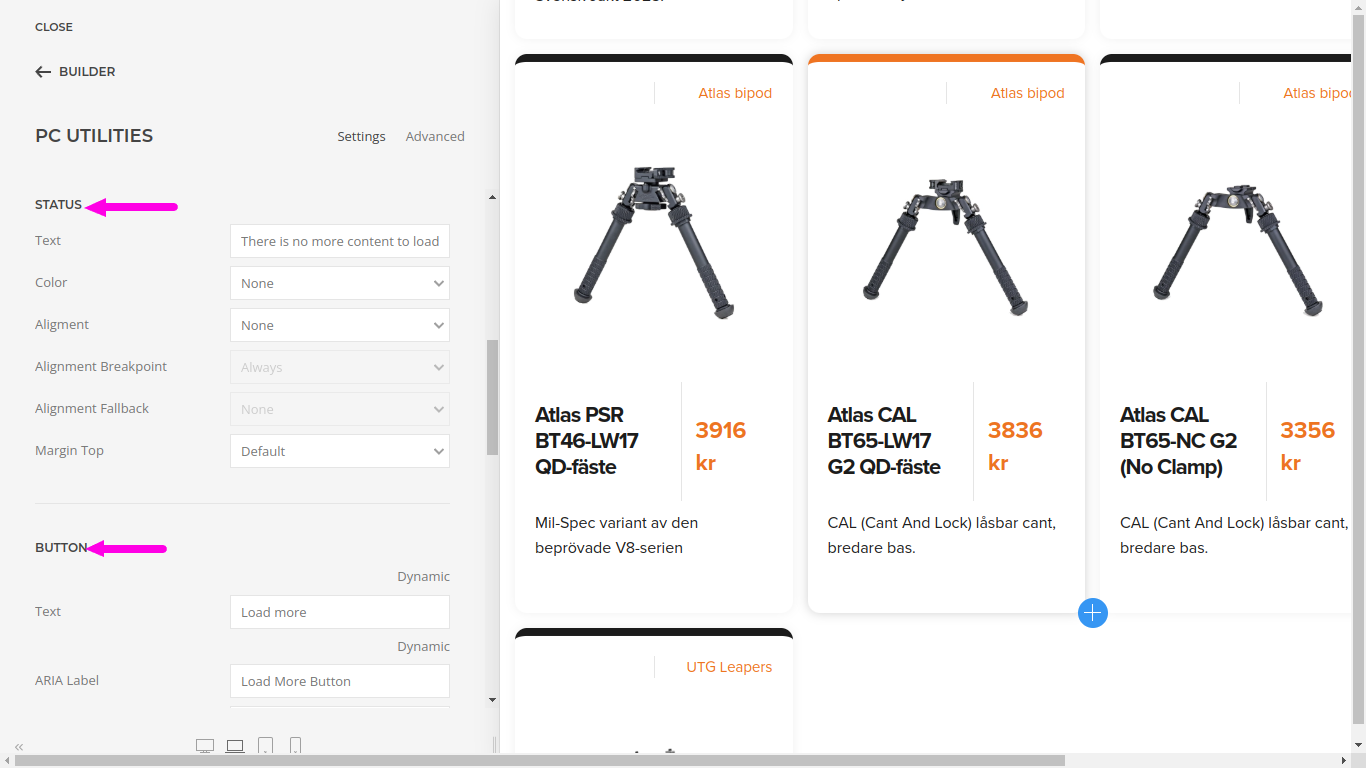1366x768 pixels.
Task: Click the blue plus add-element button
Action: pos(1093,613)
